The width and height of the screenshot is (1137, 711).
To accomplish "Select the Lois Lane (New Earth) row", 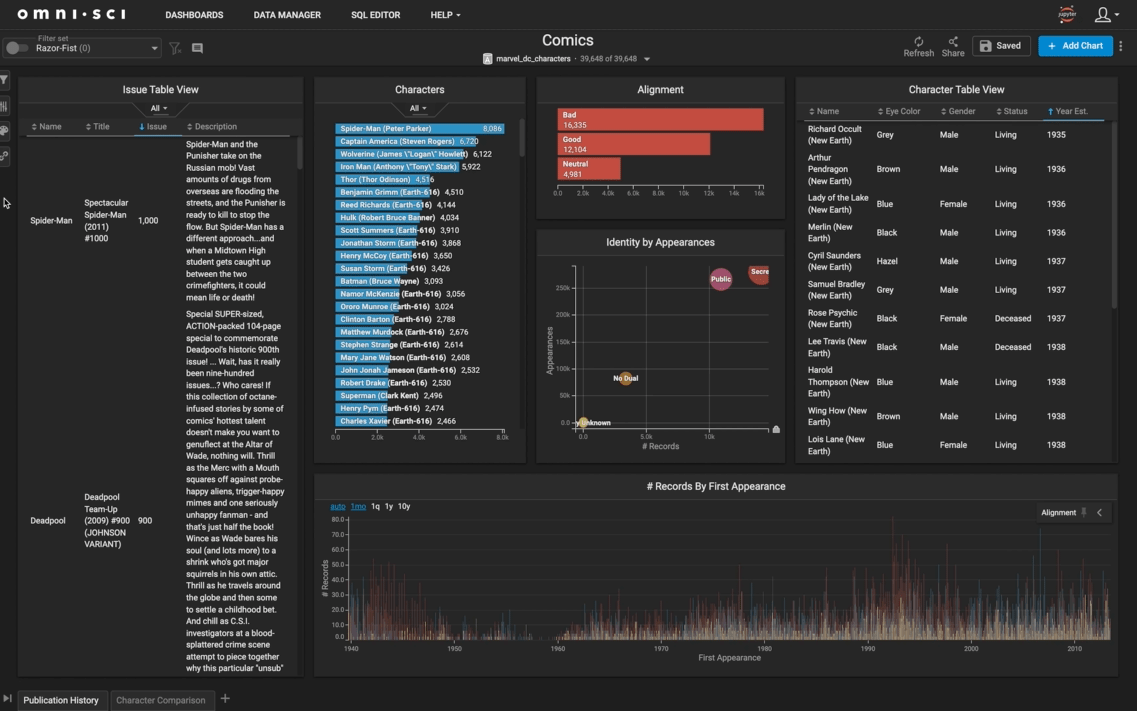I will point(956,445).
